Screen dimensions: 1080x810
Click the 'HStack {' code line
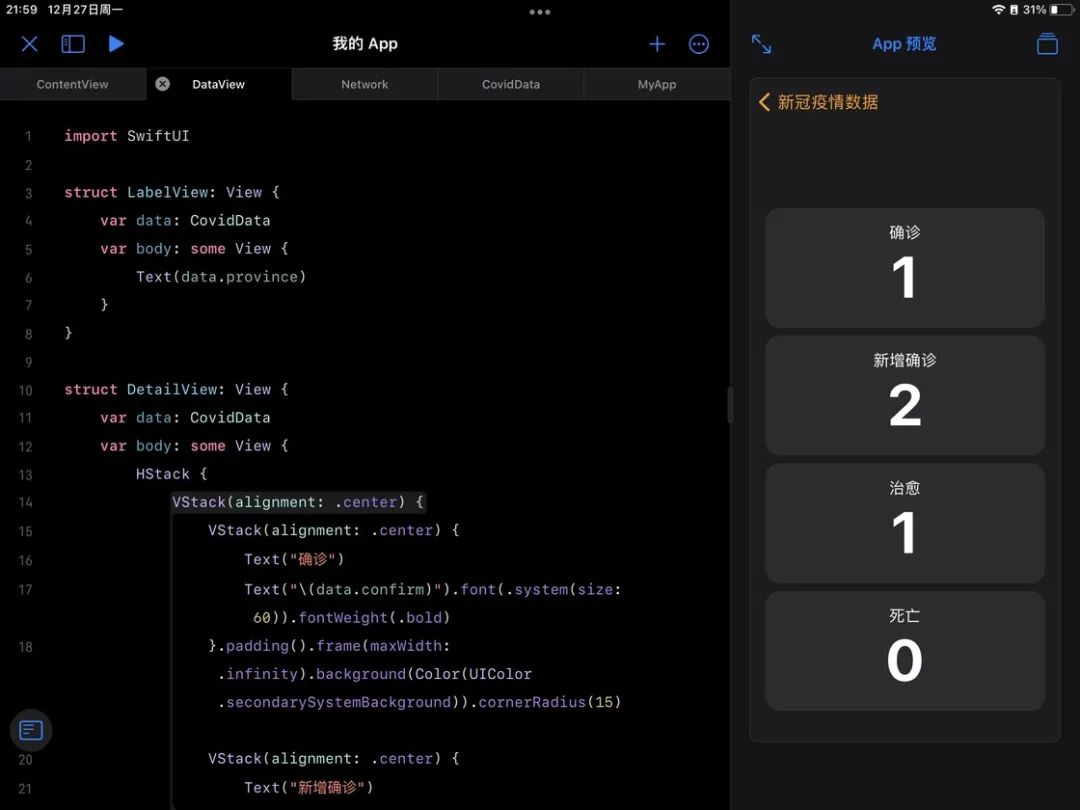click(172, 474)
